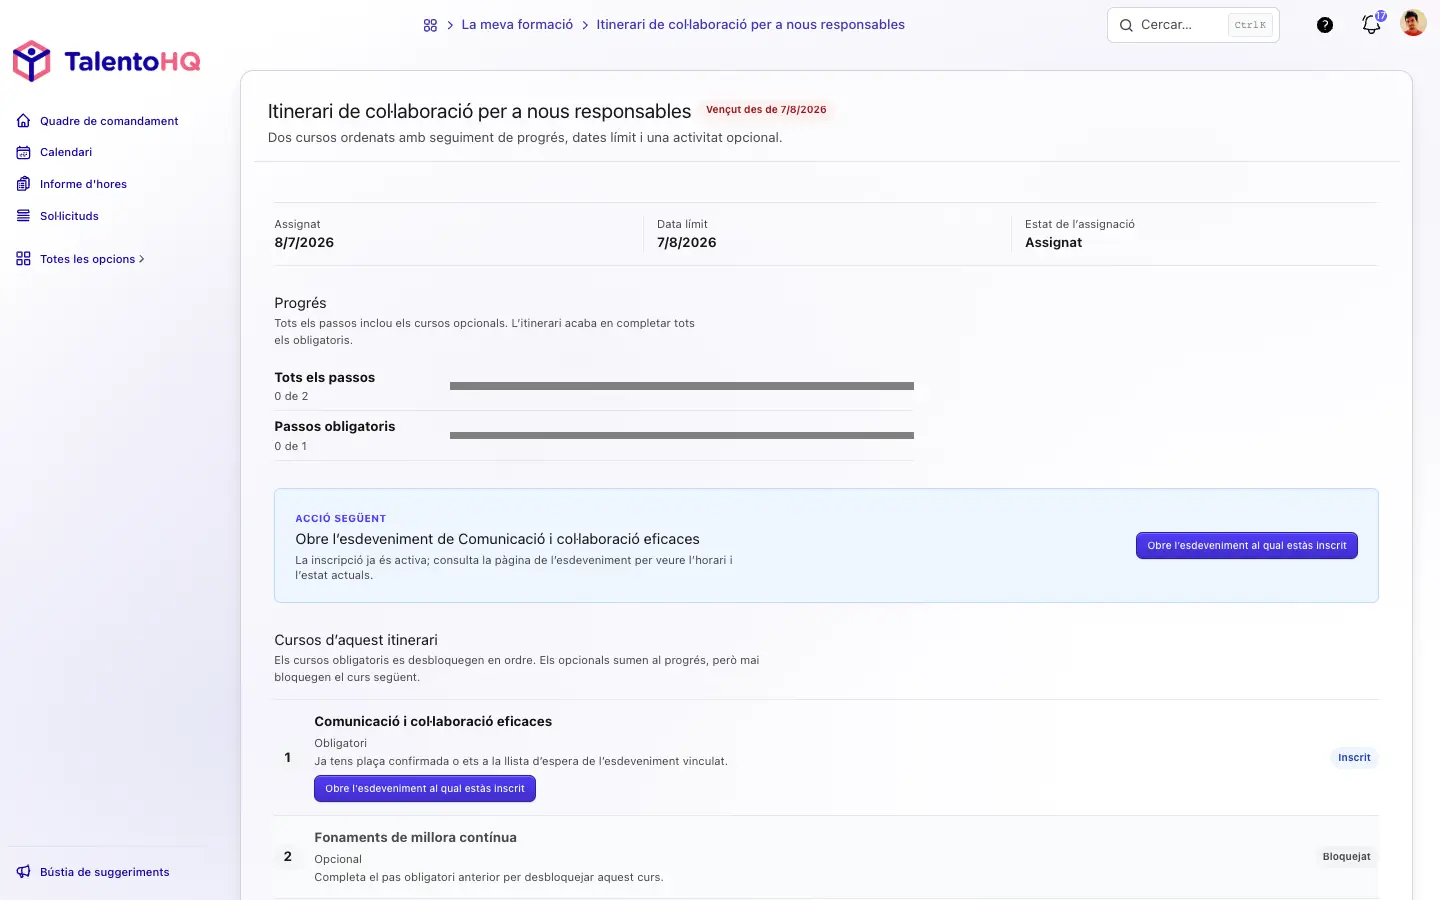Click the TalentoHQ logo
The image size is (1440, 900).
coord(106,61)
